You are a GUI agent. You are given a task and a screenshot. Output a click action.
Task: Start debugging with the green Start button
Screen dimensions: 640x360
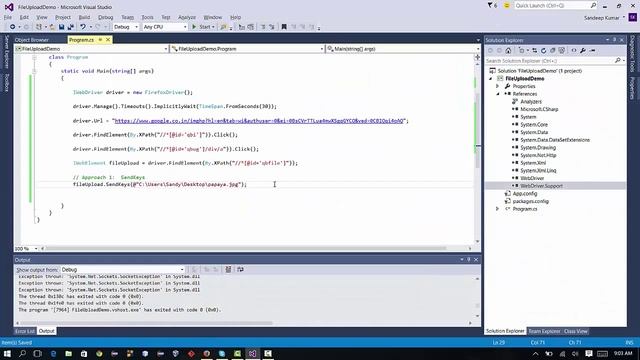tap(203, 27)
